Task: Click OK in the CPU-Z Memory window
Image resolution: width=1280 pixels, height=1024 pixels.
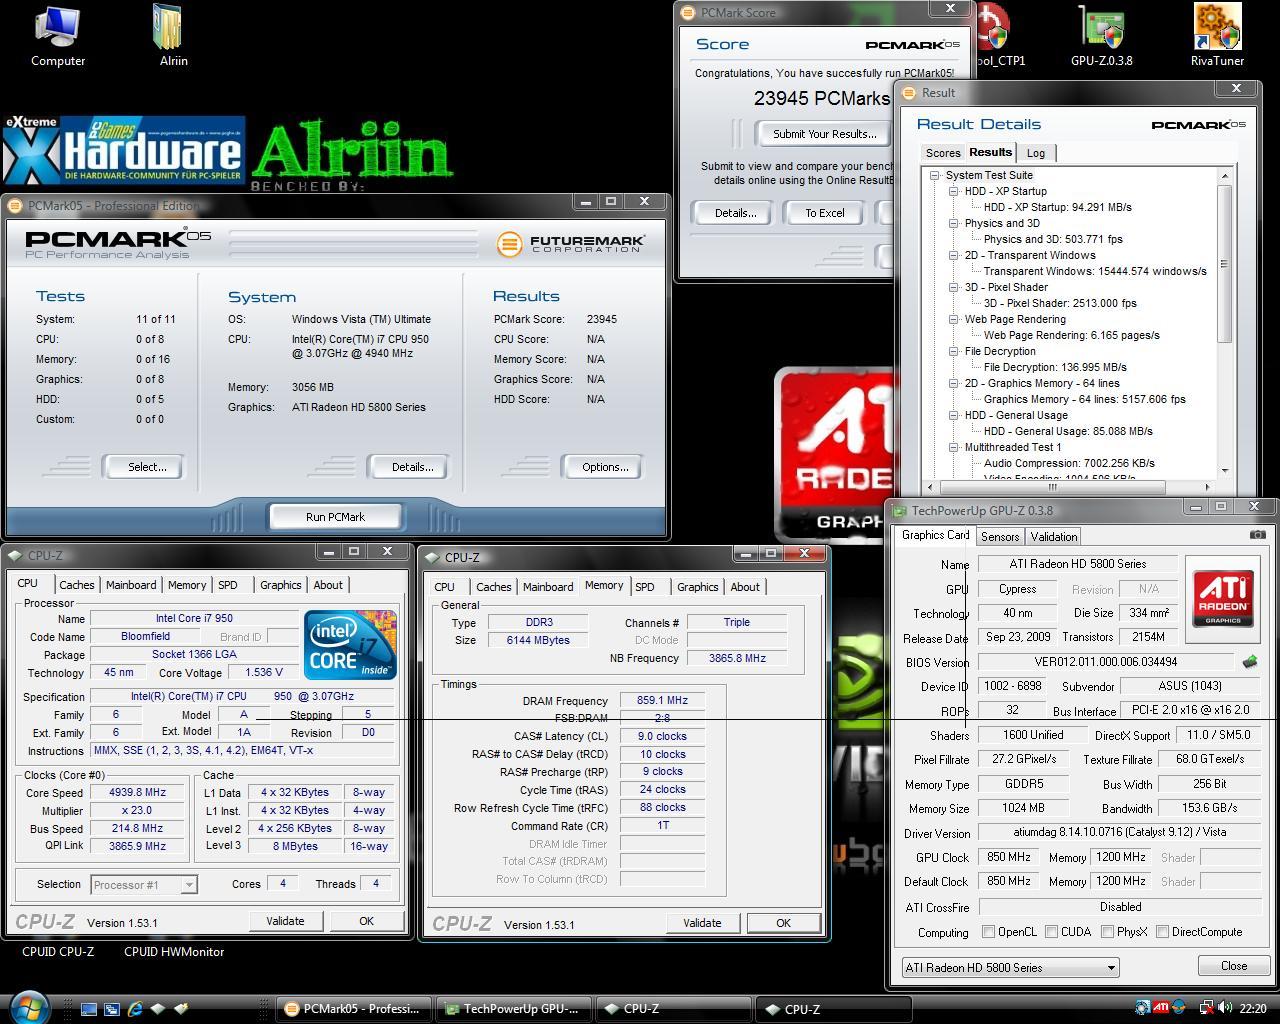Action: click(783, 923)
